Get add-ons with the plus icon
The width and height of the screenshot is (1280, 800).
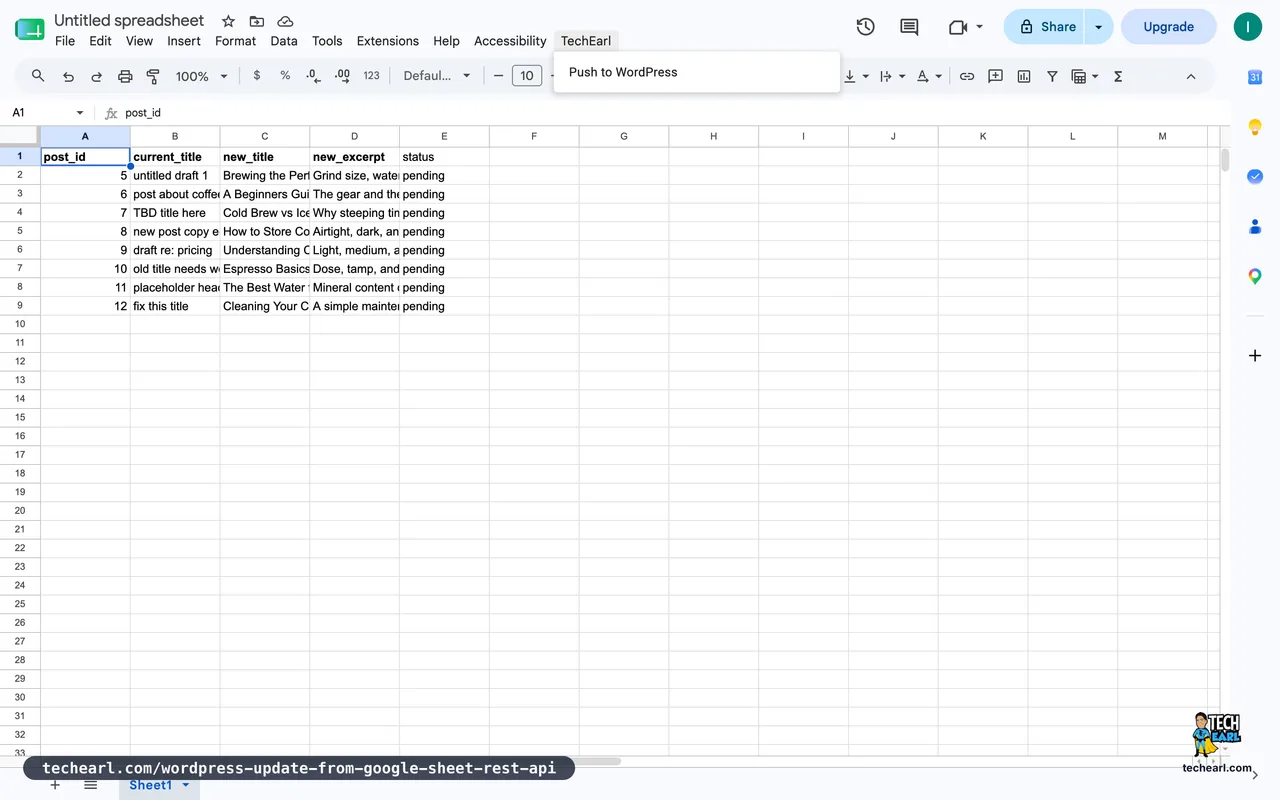click(1255, 355)
